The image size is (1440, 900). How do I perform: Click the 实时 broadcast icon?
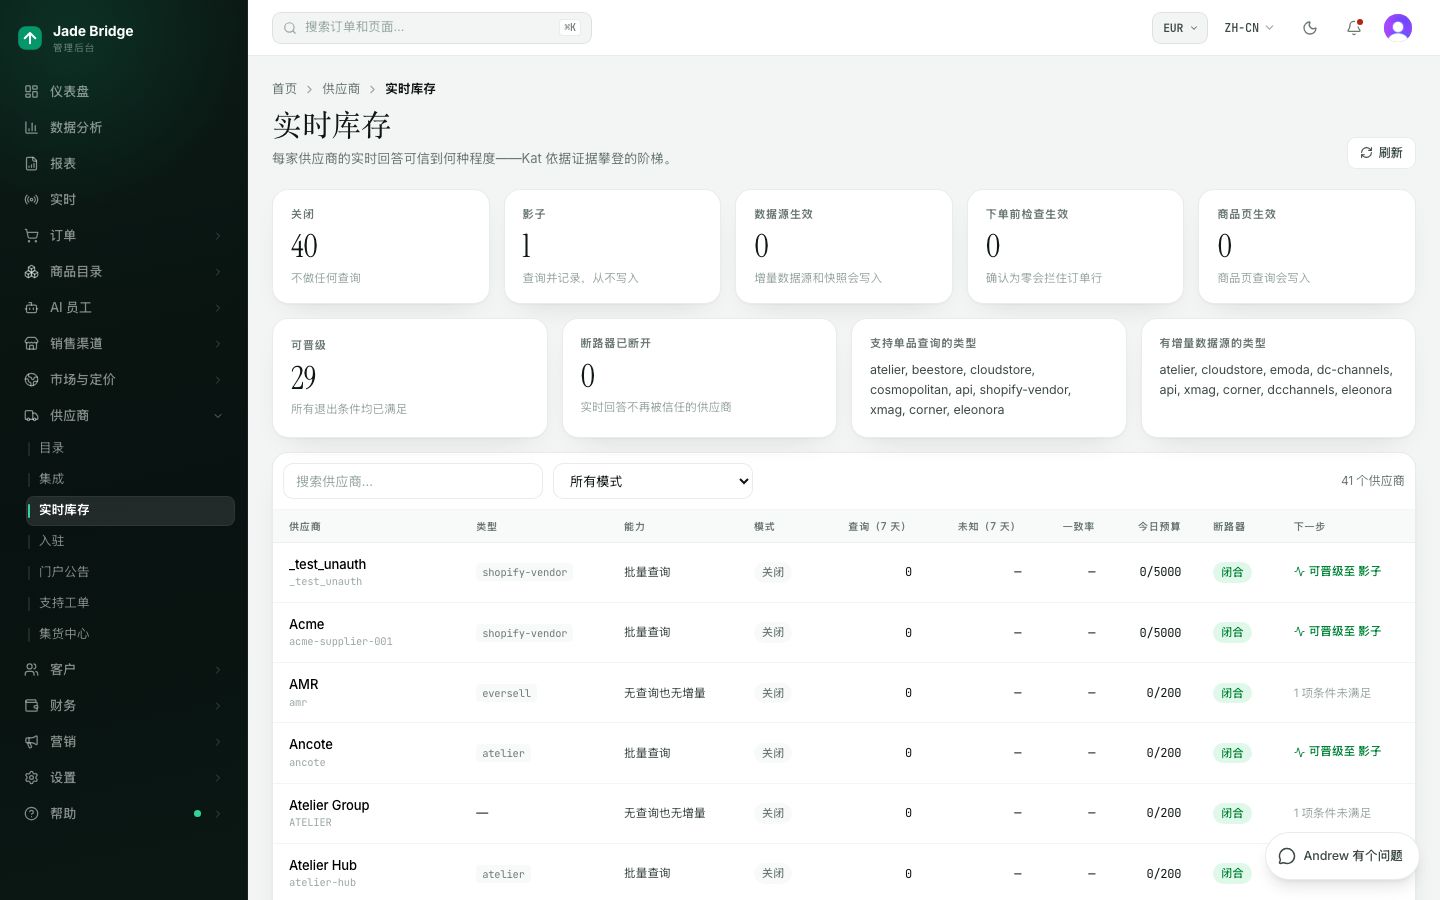(32, 199)
